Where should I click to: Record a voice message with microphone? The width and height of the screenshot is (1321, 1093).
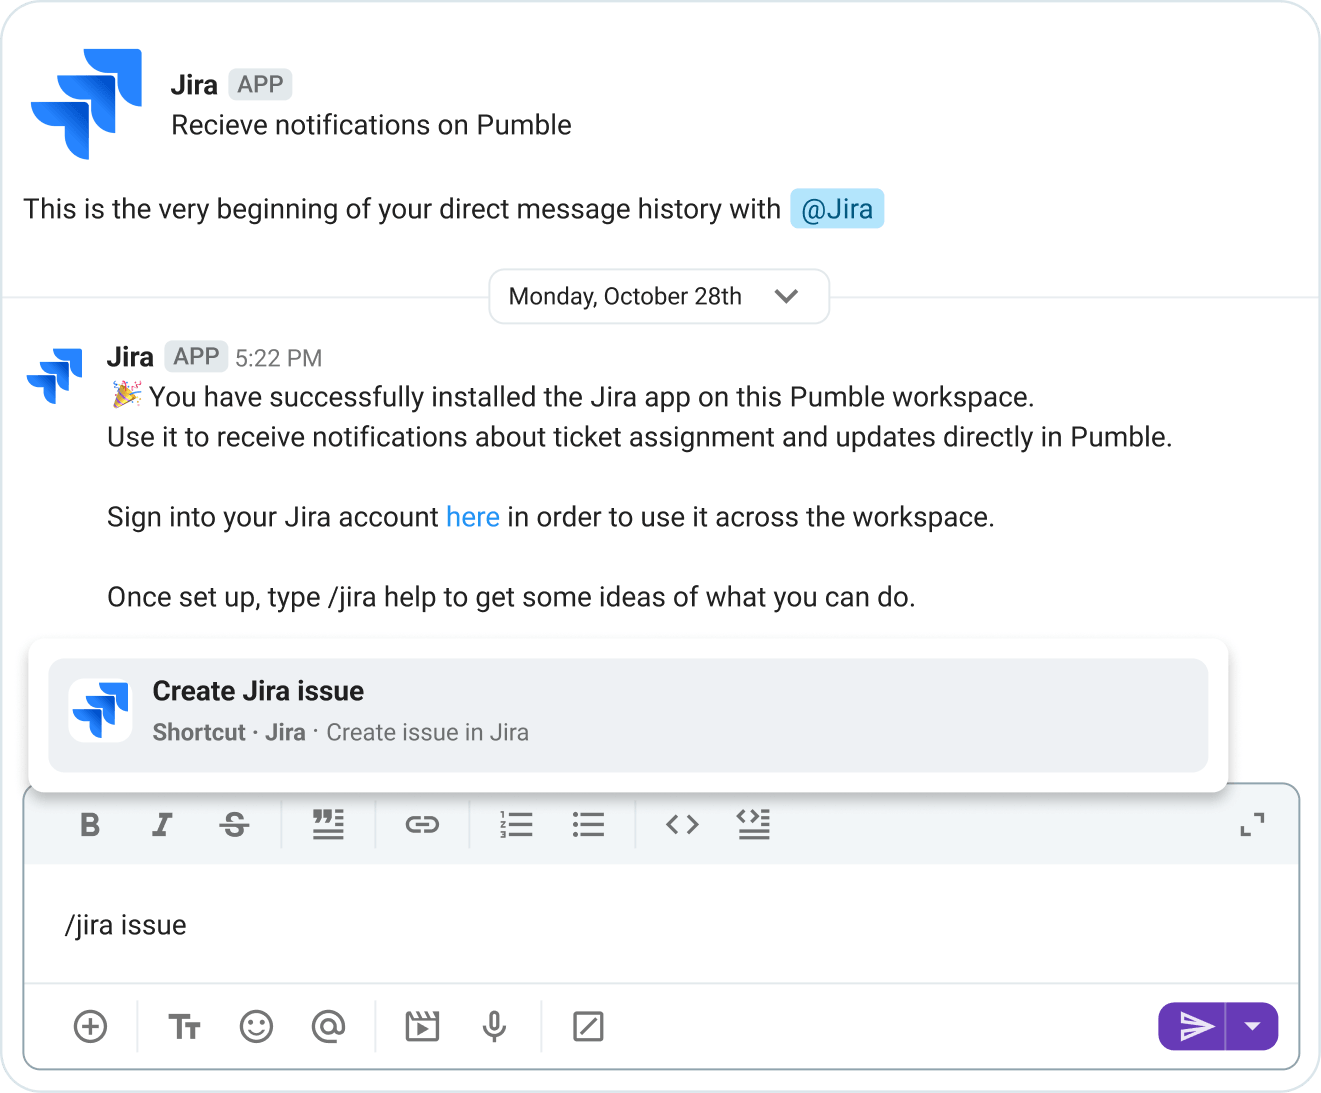point(494,1027)
